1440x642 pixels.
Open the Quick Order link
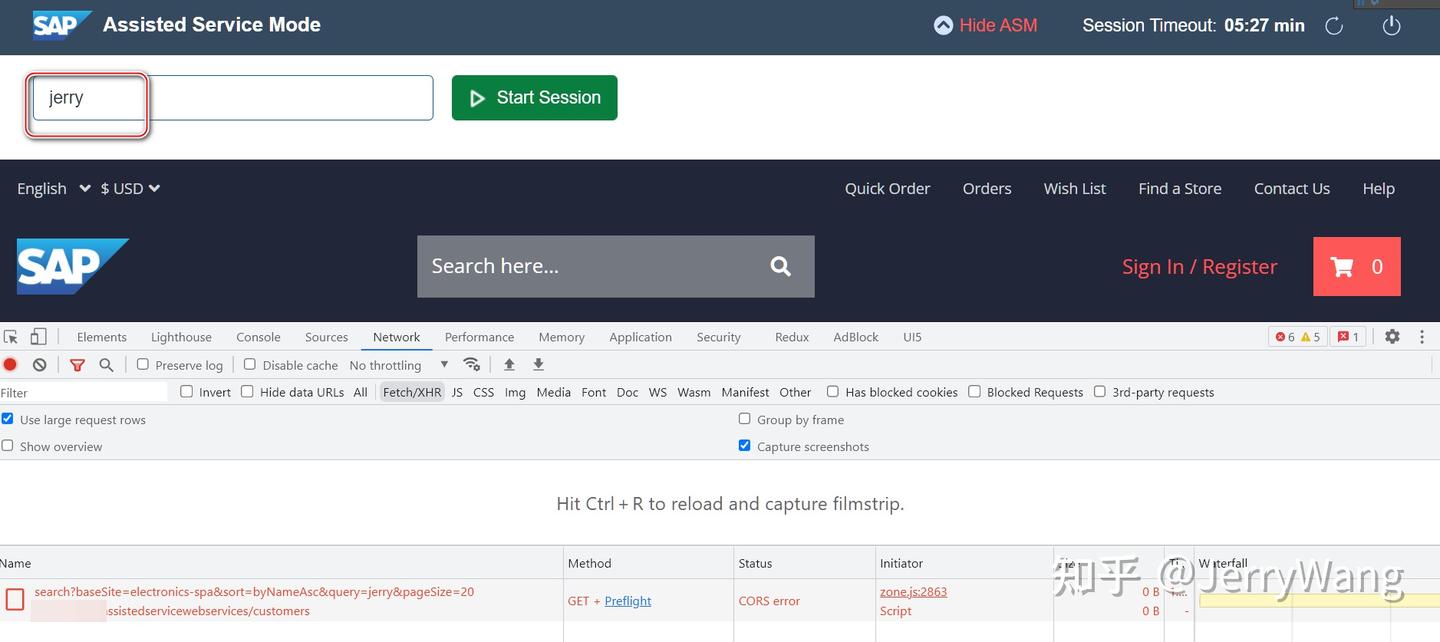(x=887, y=188)
